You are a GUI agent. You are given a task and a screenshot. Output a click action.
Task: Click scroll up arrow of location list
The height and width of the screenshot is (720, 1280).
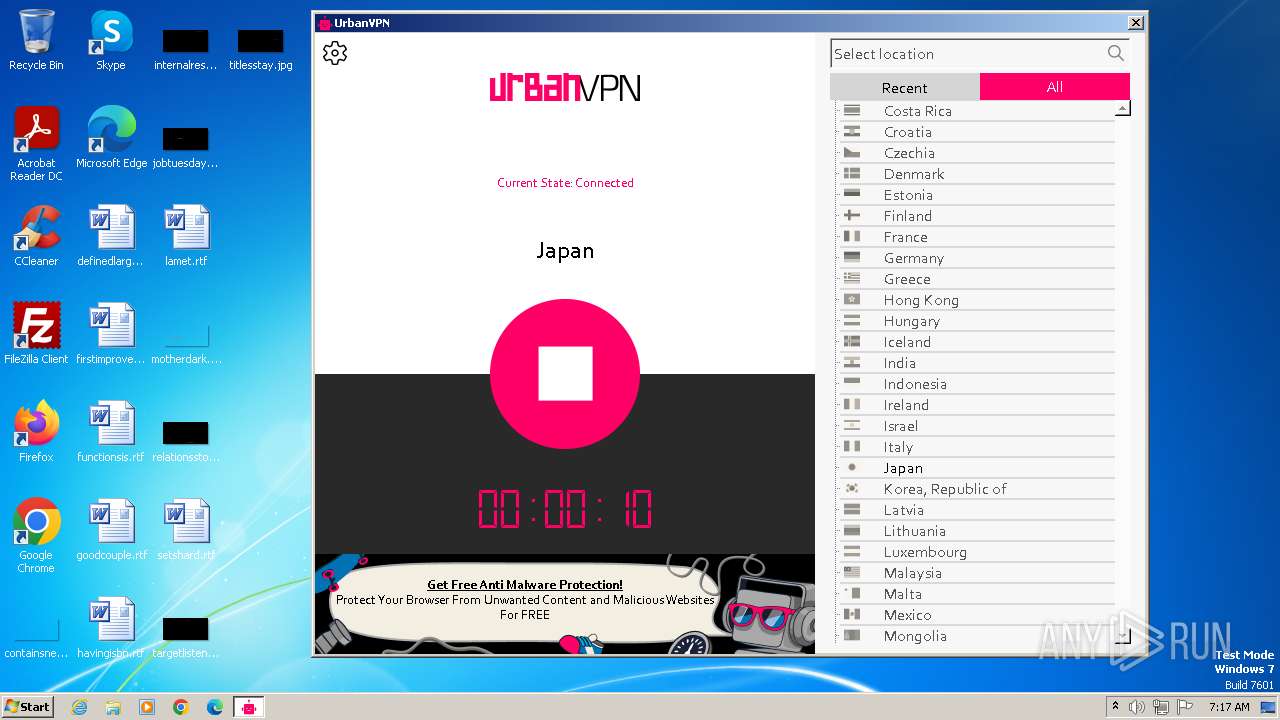pyautogui.click(x=1123, y=108)
